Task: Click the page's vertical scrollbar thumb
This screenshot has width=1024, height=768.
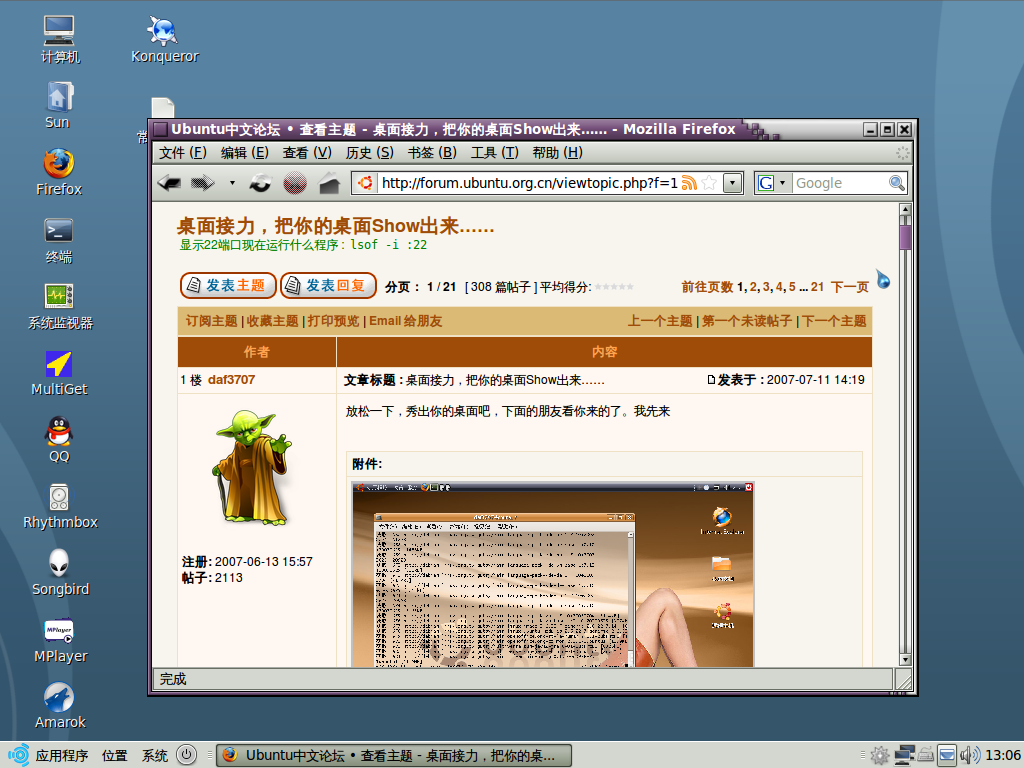Action: pyautogui.click(x=905, y=237)
